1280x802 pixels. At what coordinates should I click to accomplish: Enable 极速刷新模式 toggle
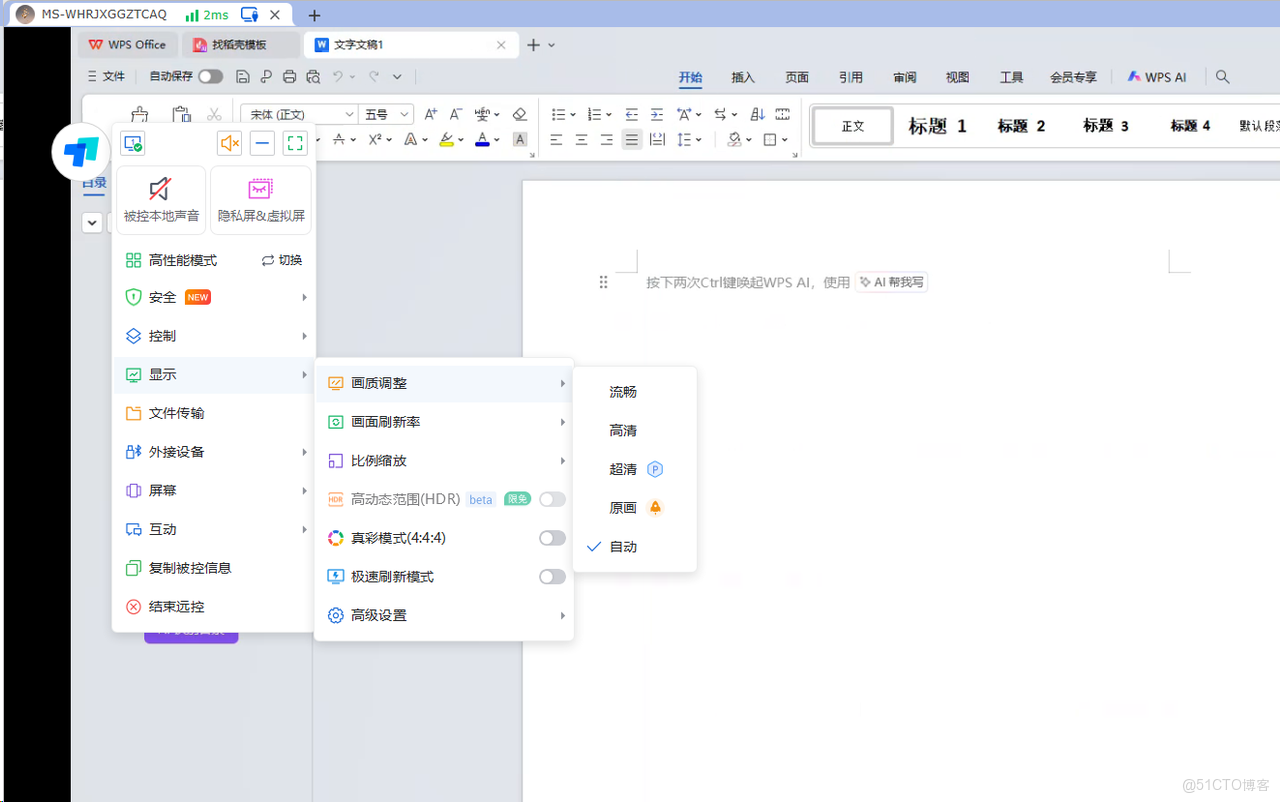click(552, 577)
